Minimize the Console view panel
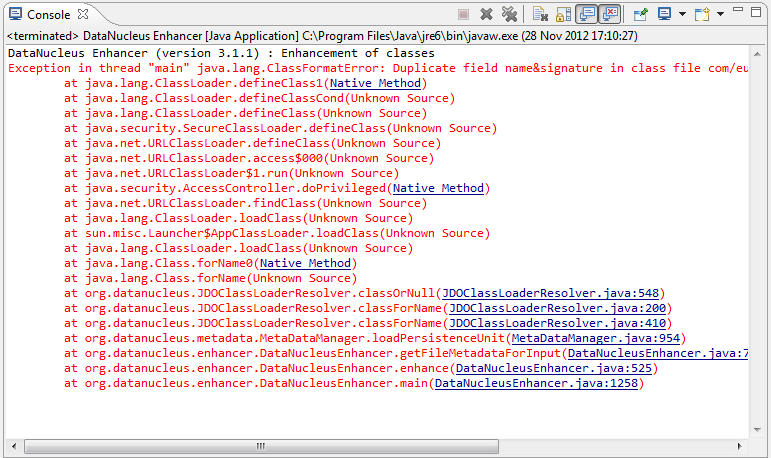 click(x=737, y=13)
